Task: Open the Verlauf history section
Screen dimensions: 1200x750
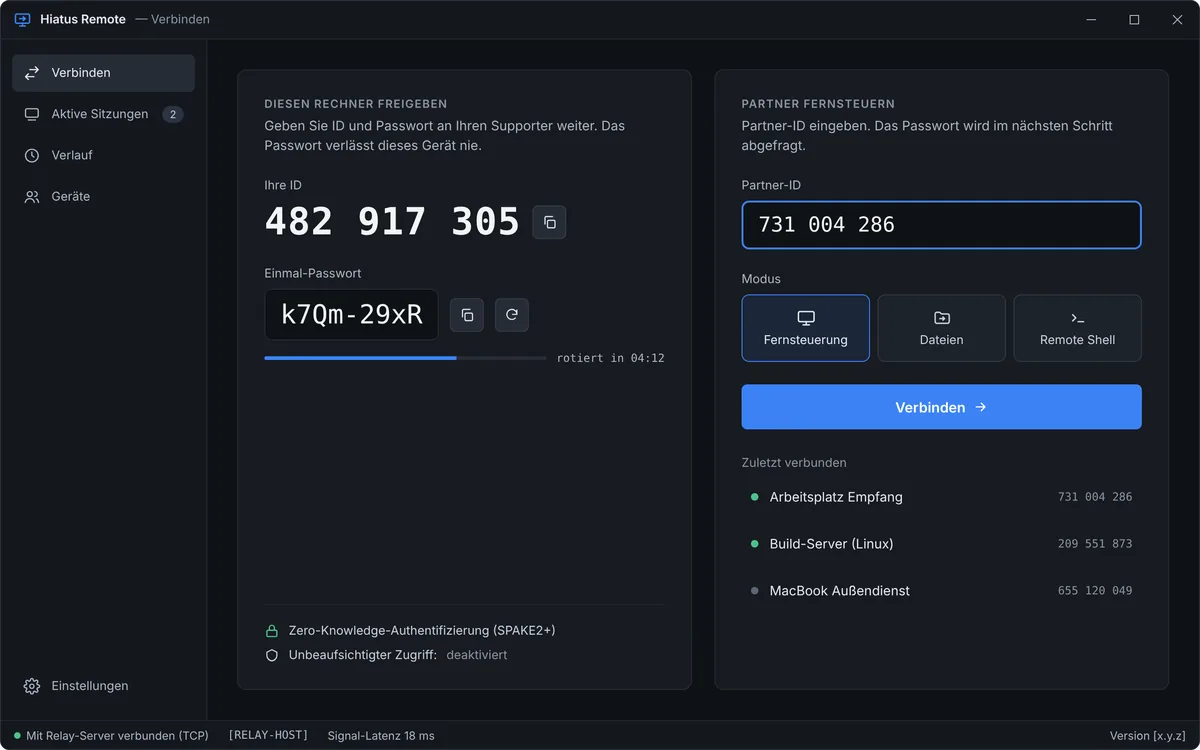Action: click(x=103, y=155)
